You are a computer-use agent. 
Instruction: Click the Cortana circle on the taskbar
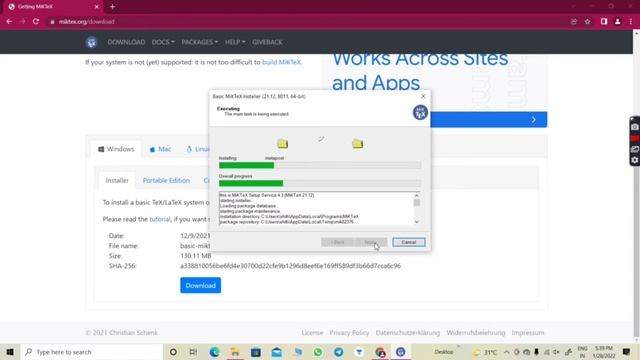173,352
